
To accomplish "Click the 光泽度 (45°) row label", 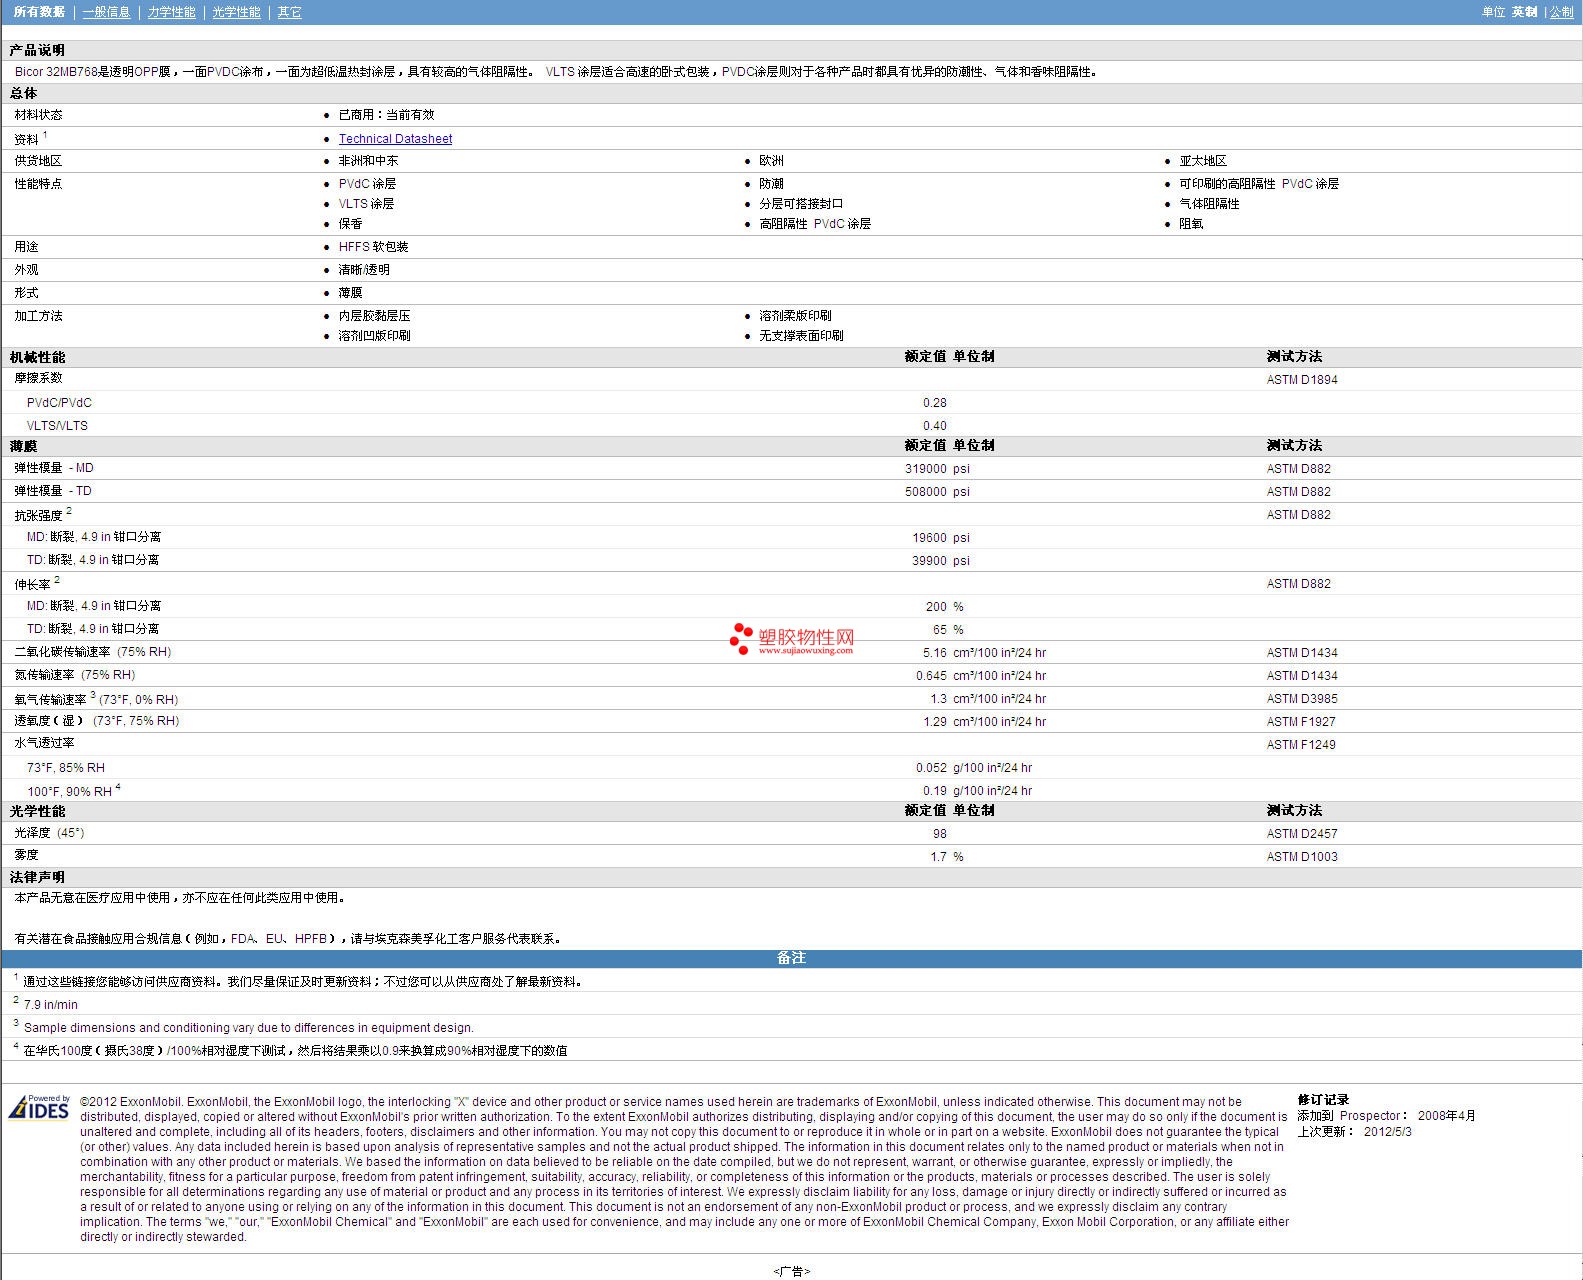I will 49,833.
